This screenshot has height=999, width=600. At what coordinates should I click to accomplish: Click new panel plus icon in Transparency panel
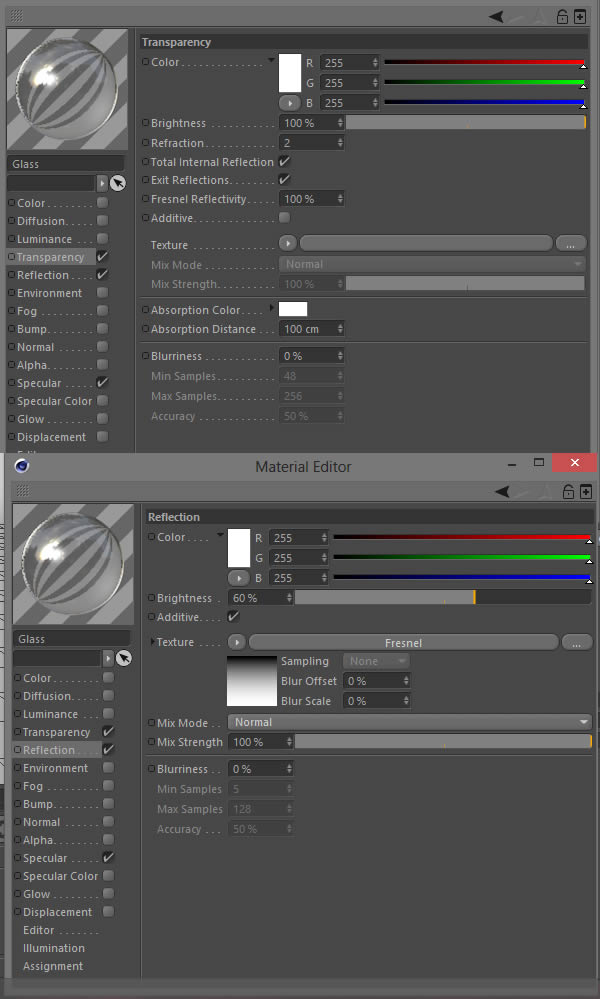pyautogui.click(x=580, y=17)
